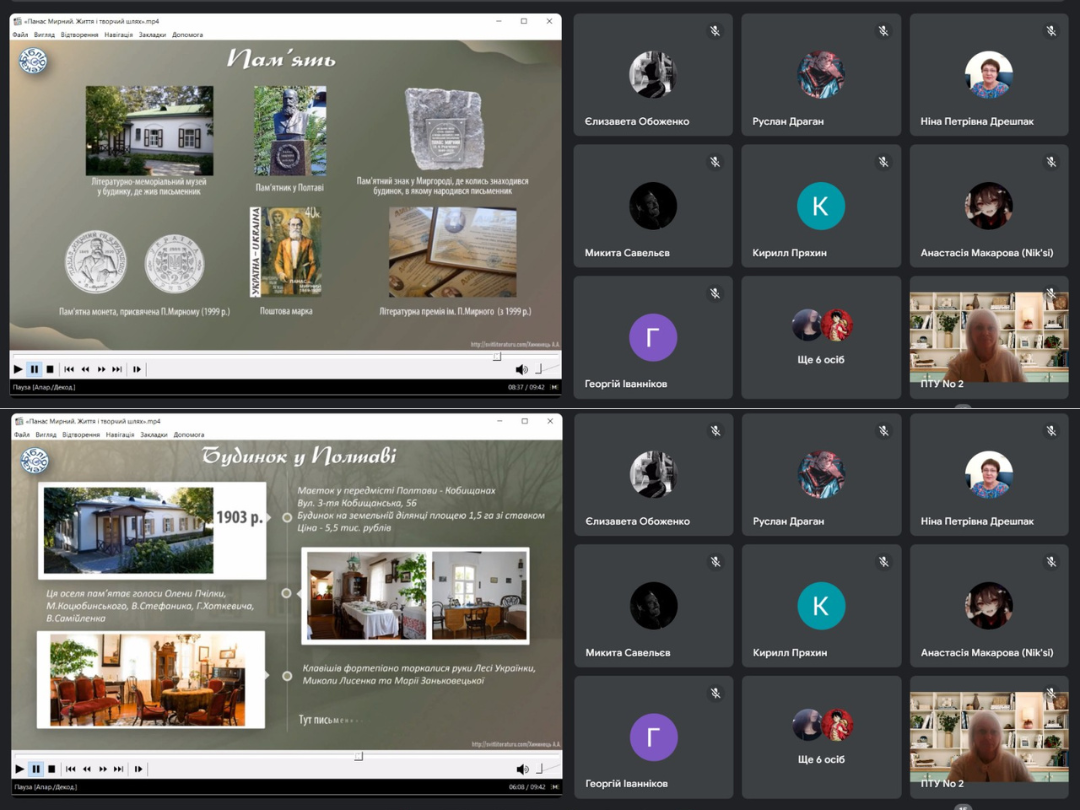Click the rewind button in the 08:37 player
1080x810 pixels.
[x=85, y=369]
